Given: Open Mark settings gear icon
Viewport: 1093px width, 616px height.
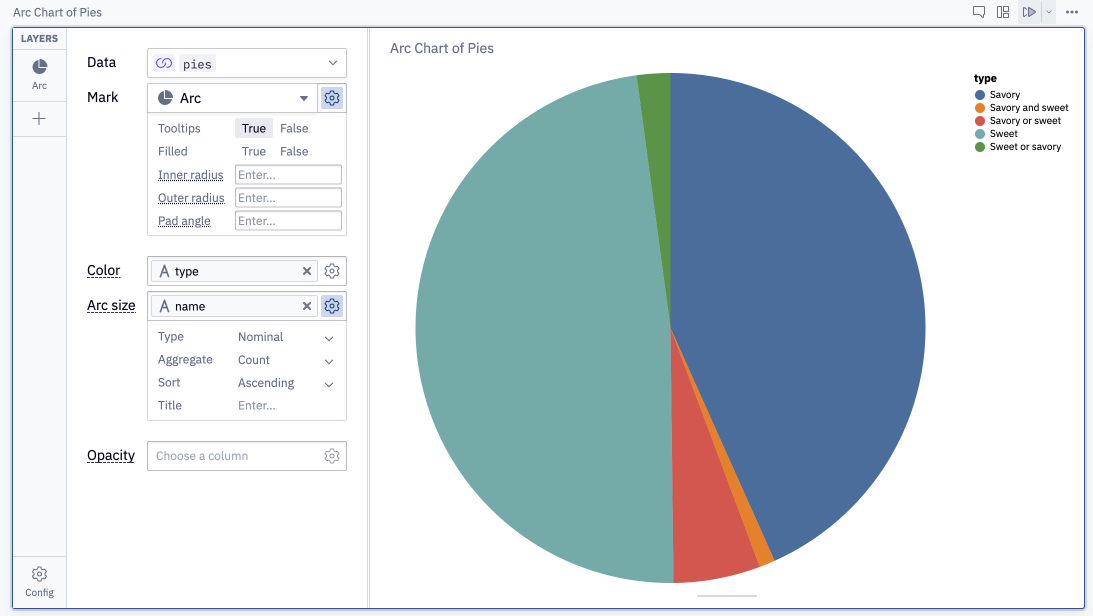Looking at the screenshot, I should pyautogui.click(x=332, y=98).
